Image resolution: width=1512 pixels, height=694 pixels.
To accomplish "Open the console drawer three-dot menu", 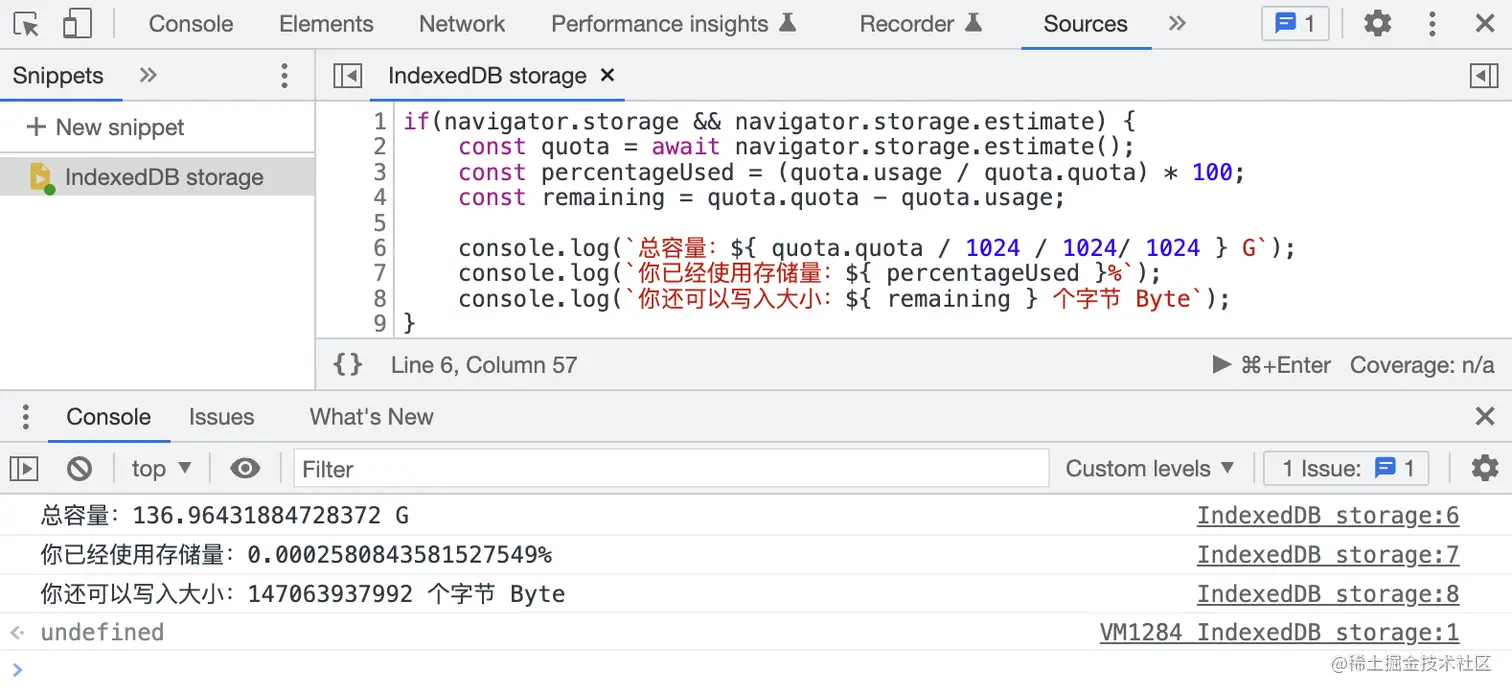I will (x=26, y=417).
